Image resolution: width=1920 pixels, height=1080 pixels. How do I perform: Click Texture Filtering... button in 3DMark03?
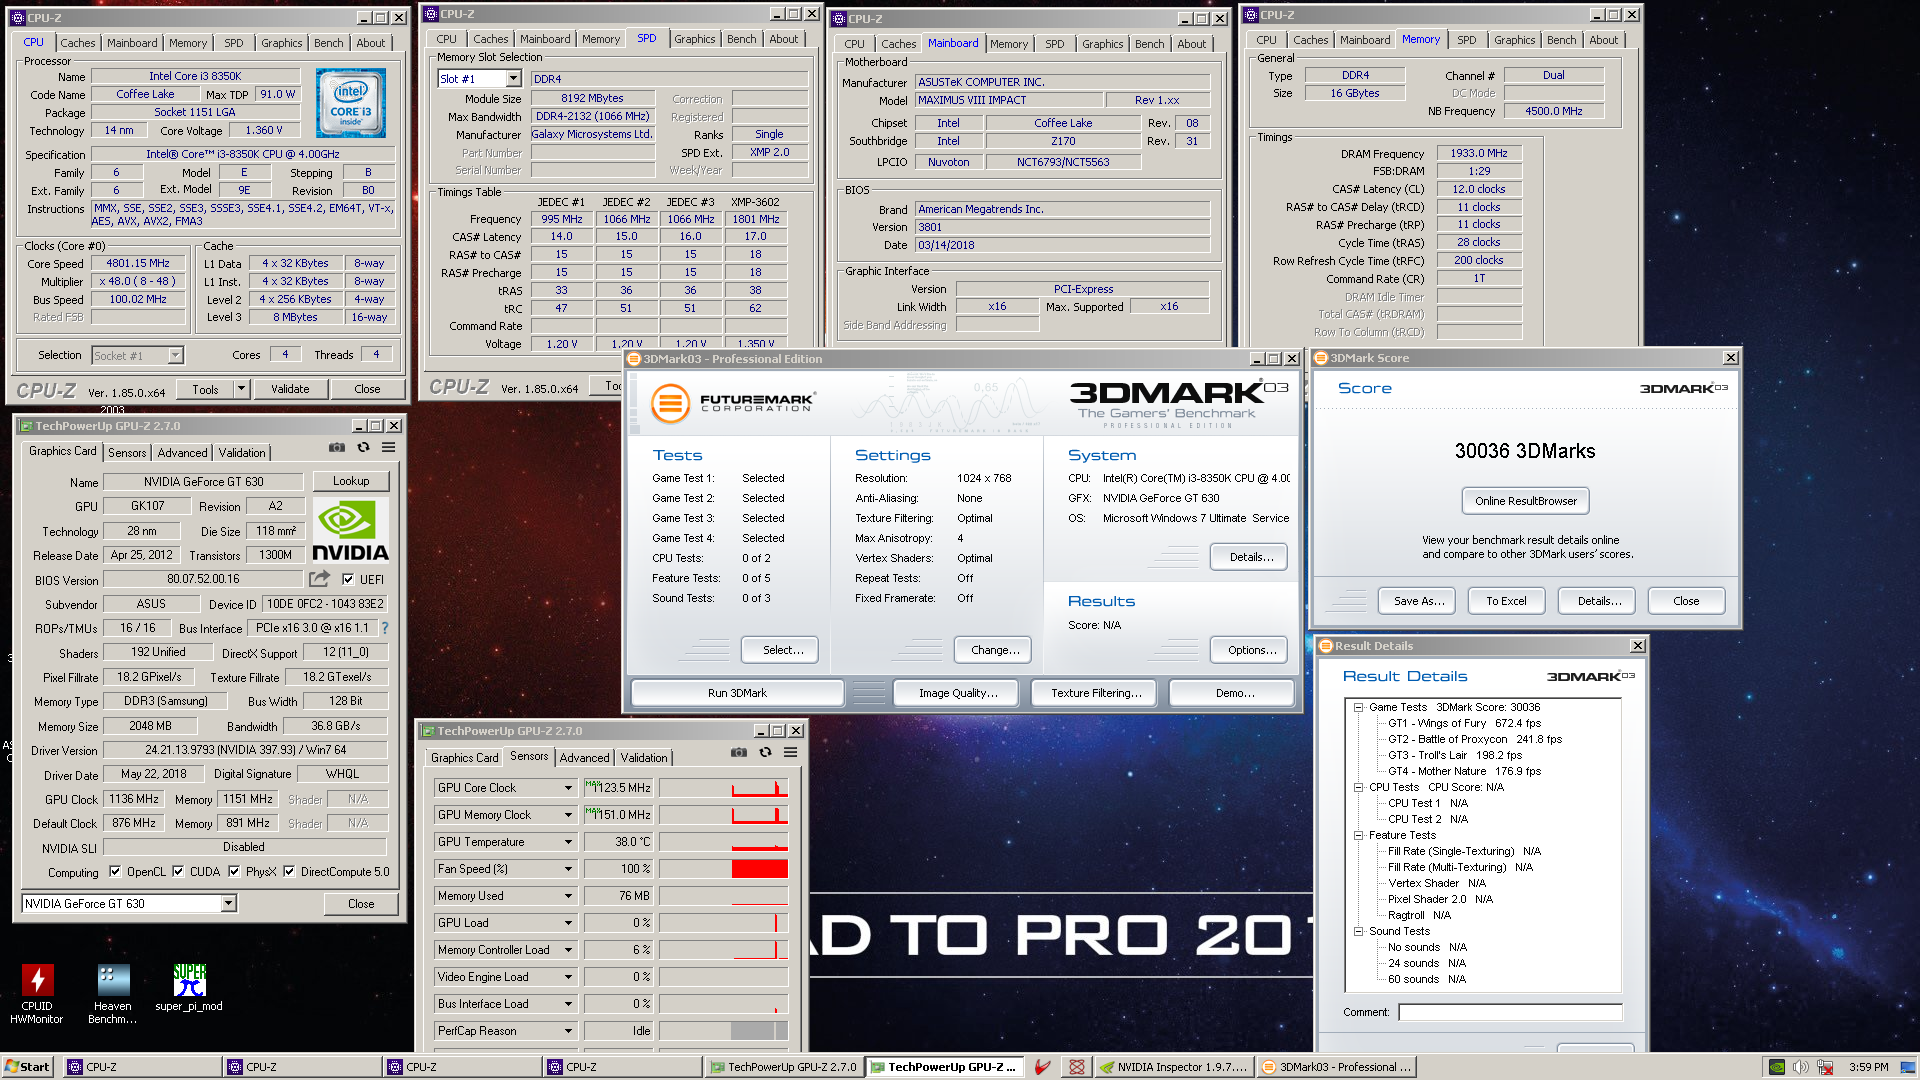(x=1096, y=693)
